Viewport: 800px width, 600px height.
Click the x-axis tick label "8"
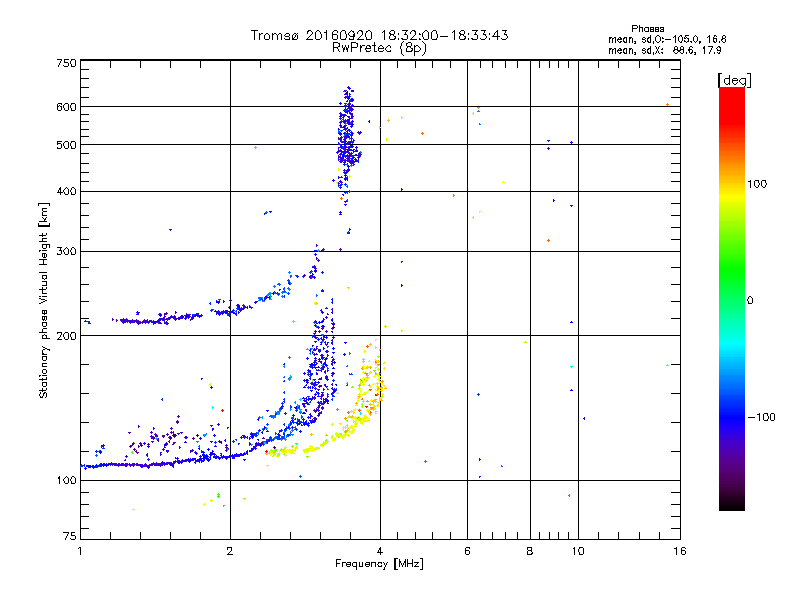(530, 551)
